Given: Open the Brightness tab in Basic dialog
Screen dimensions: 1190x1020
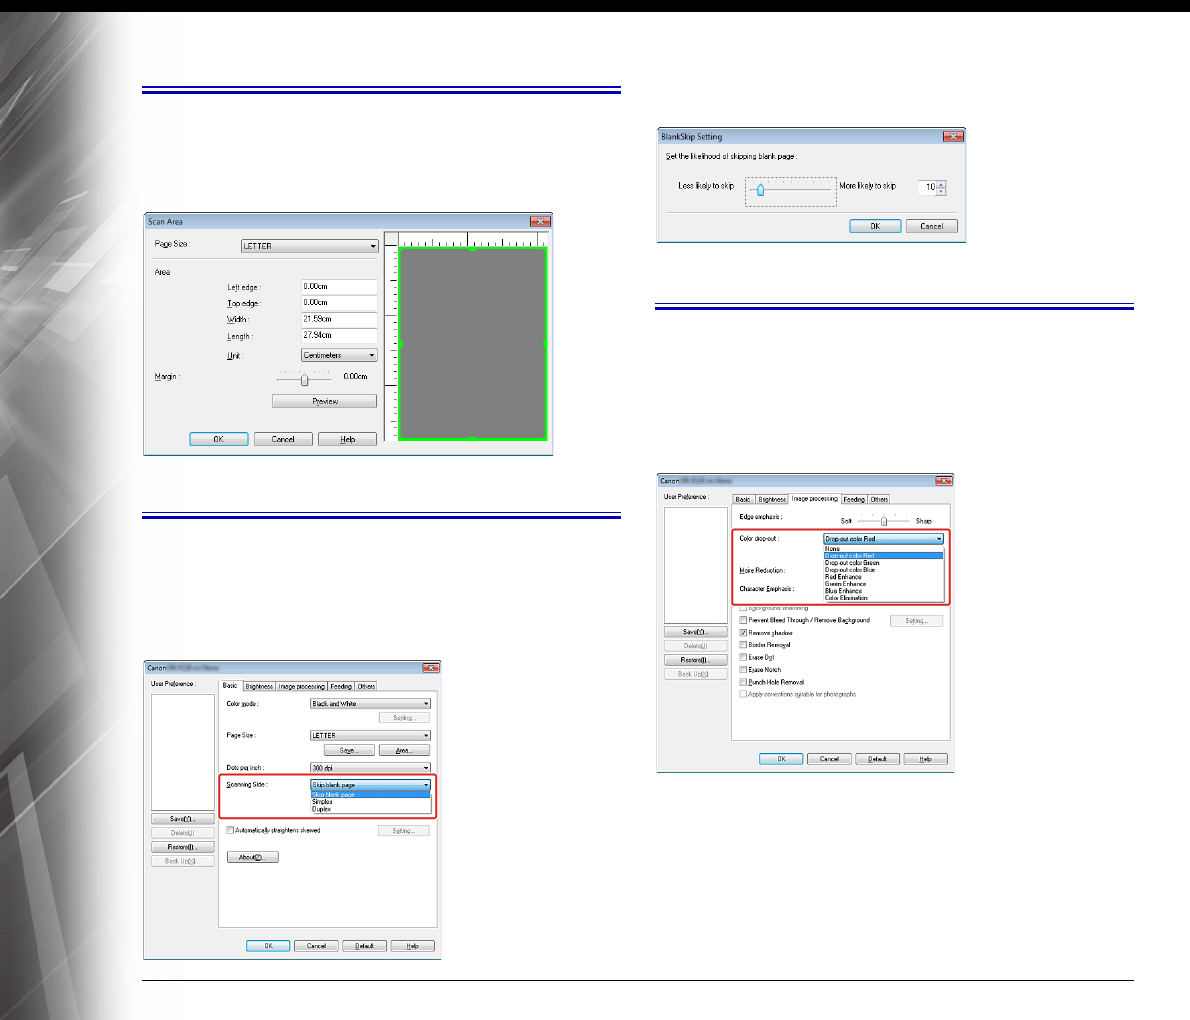Looking at the screenshot, I should (259, 686).
